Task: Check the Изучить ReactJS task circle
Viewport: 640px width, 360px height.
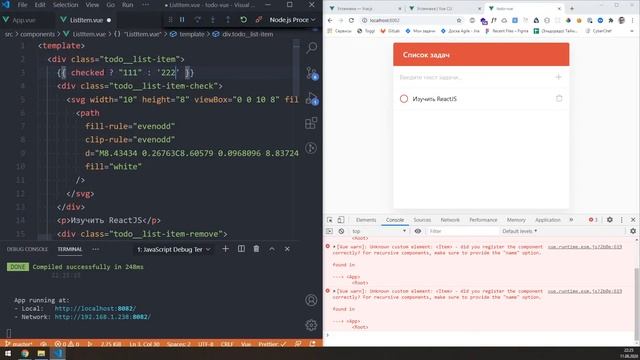Action: coord(404,99)
